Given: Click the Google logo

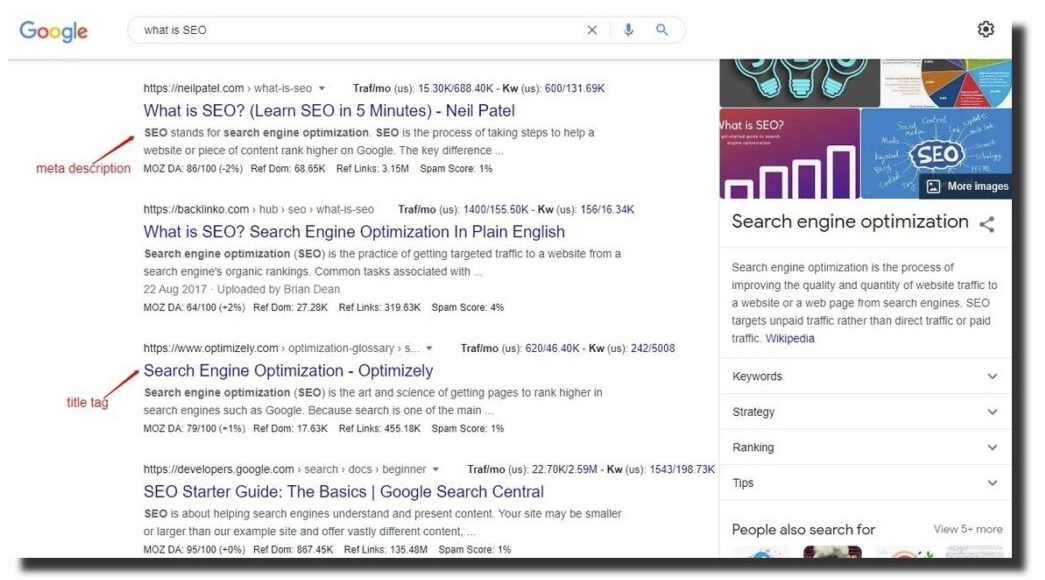Looking at the screenshot, I should (53, 31).
